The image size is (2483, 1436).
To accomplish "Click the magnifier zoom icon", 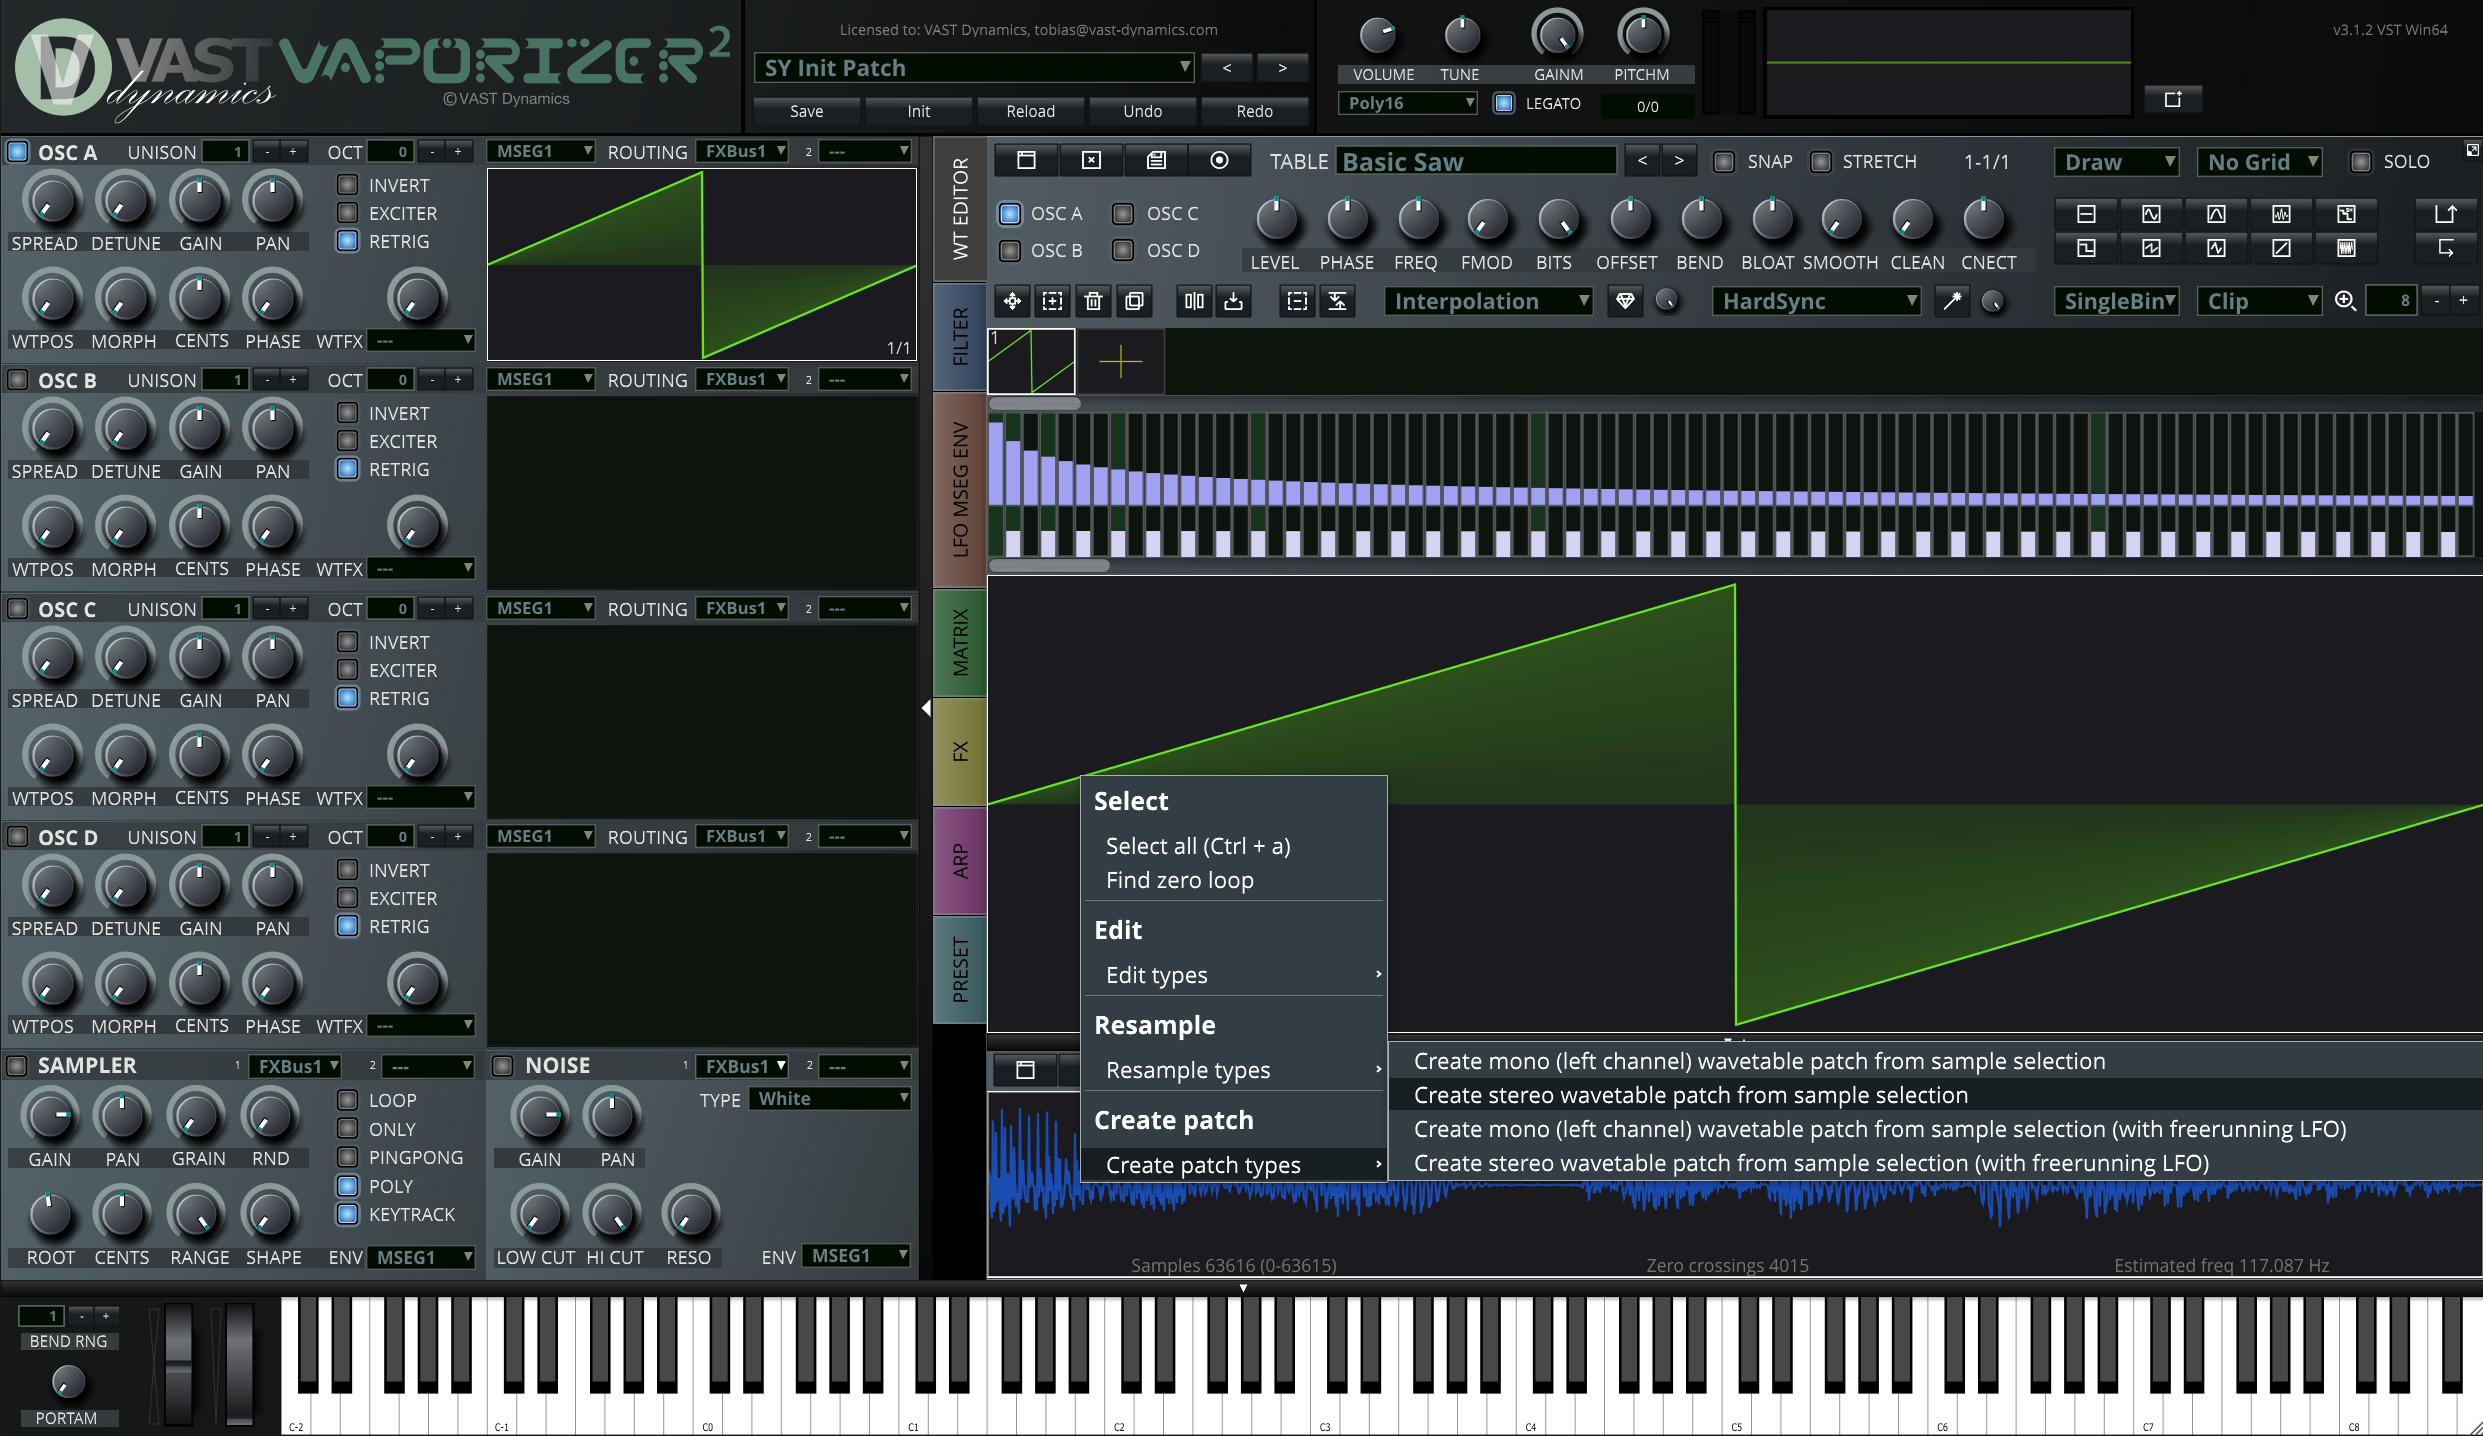I will 2345,301.
